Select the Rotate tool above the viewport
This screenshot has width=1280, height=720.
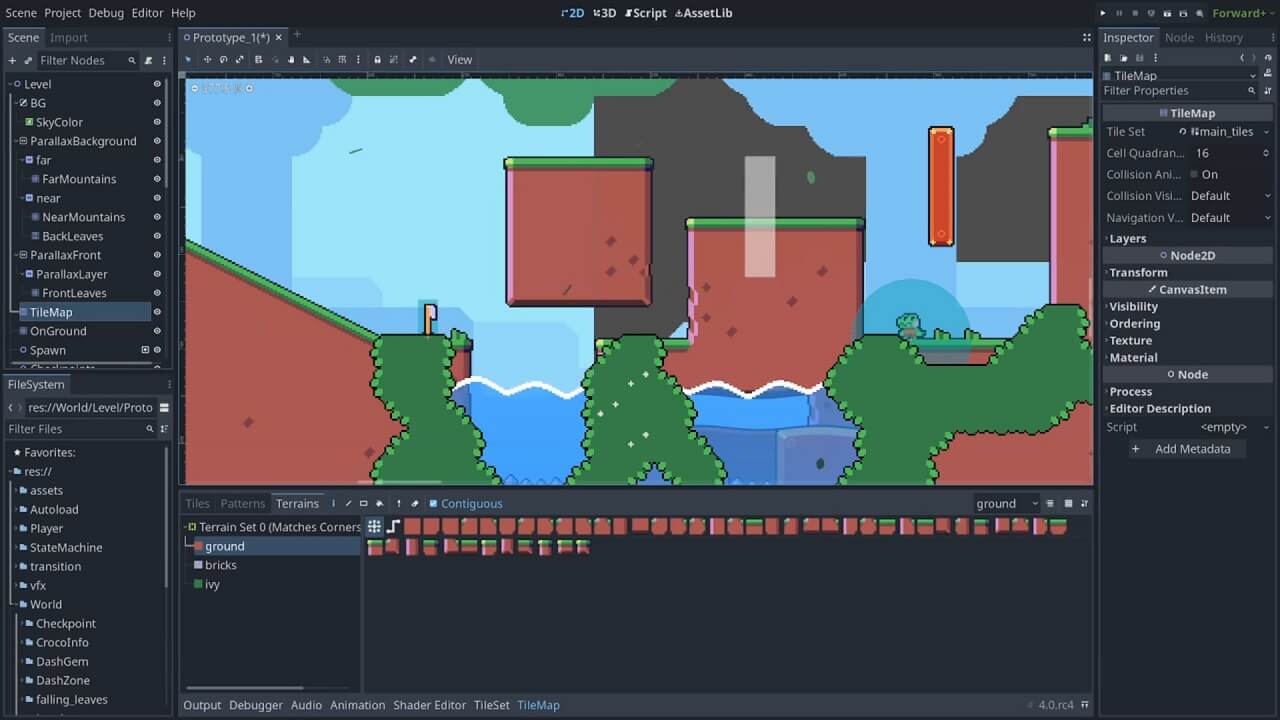tap(224, 60)
